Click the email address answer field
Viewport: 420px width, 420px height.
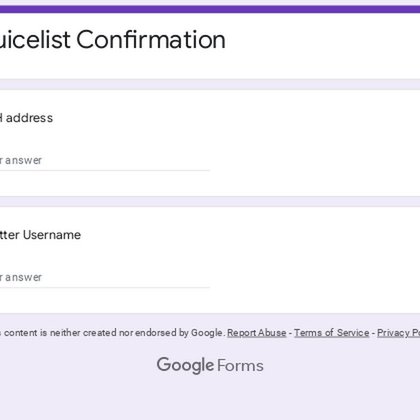point(104,160)
